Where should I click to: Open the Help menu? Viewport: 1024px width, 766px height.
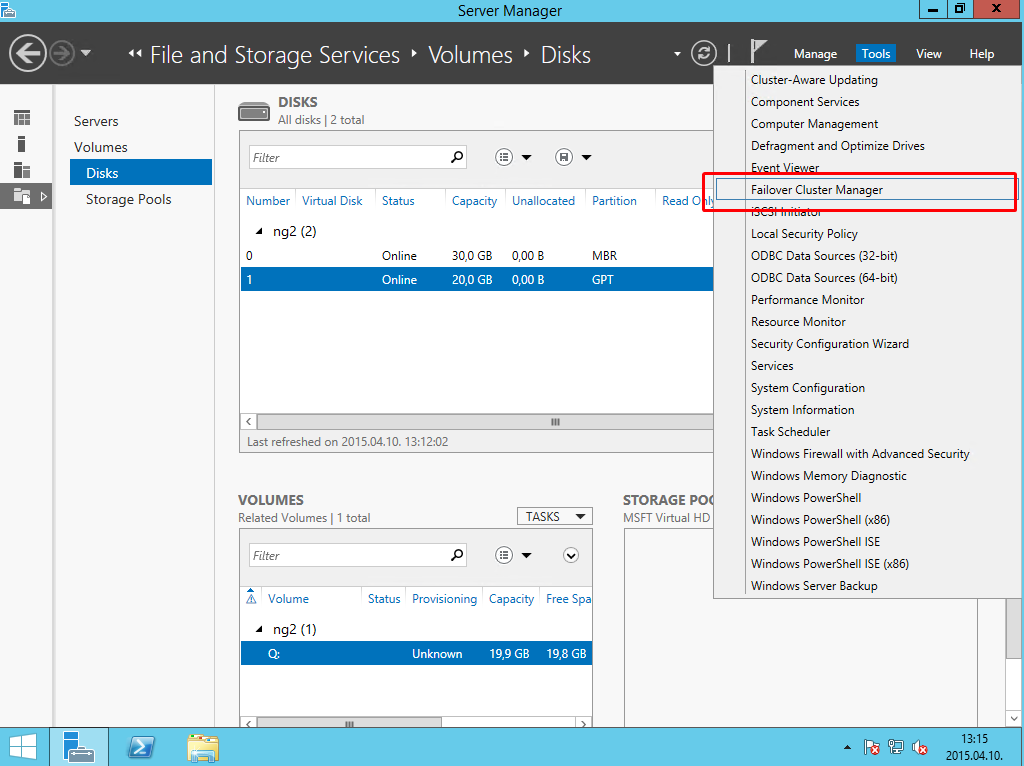point(981,54)
